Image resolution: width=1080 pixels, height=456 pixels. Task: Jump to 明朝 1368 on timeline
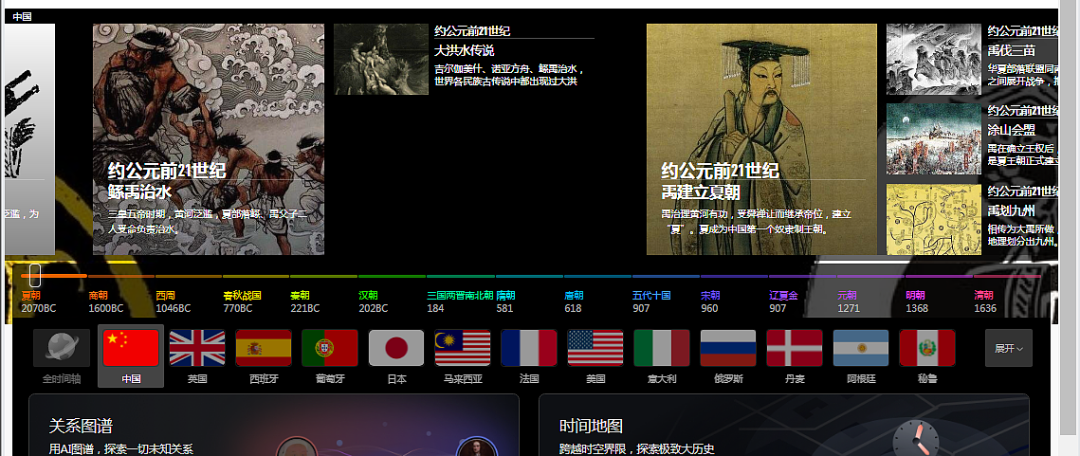click(917, 302)
